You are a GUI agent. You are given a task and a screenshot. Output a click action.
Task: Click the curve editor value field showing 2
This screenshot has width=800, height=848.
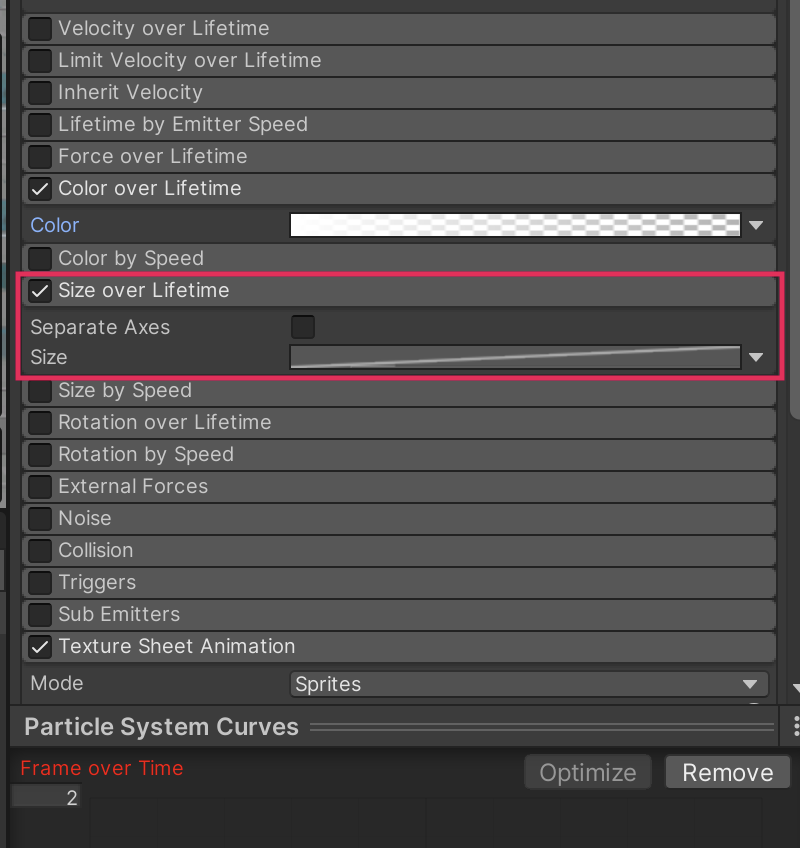tap(46, 798)
